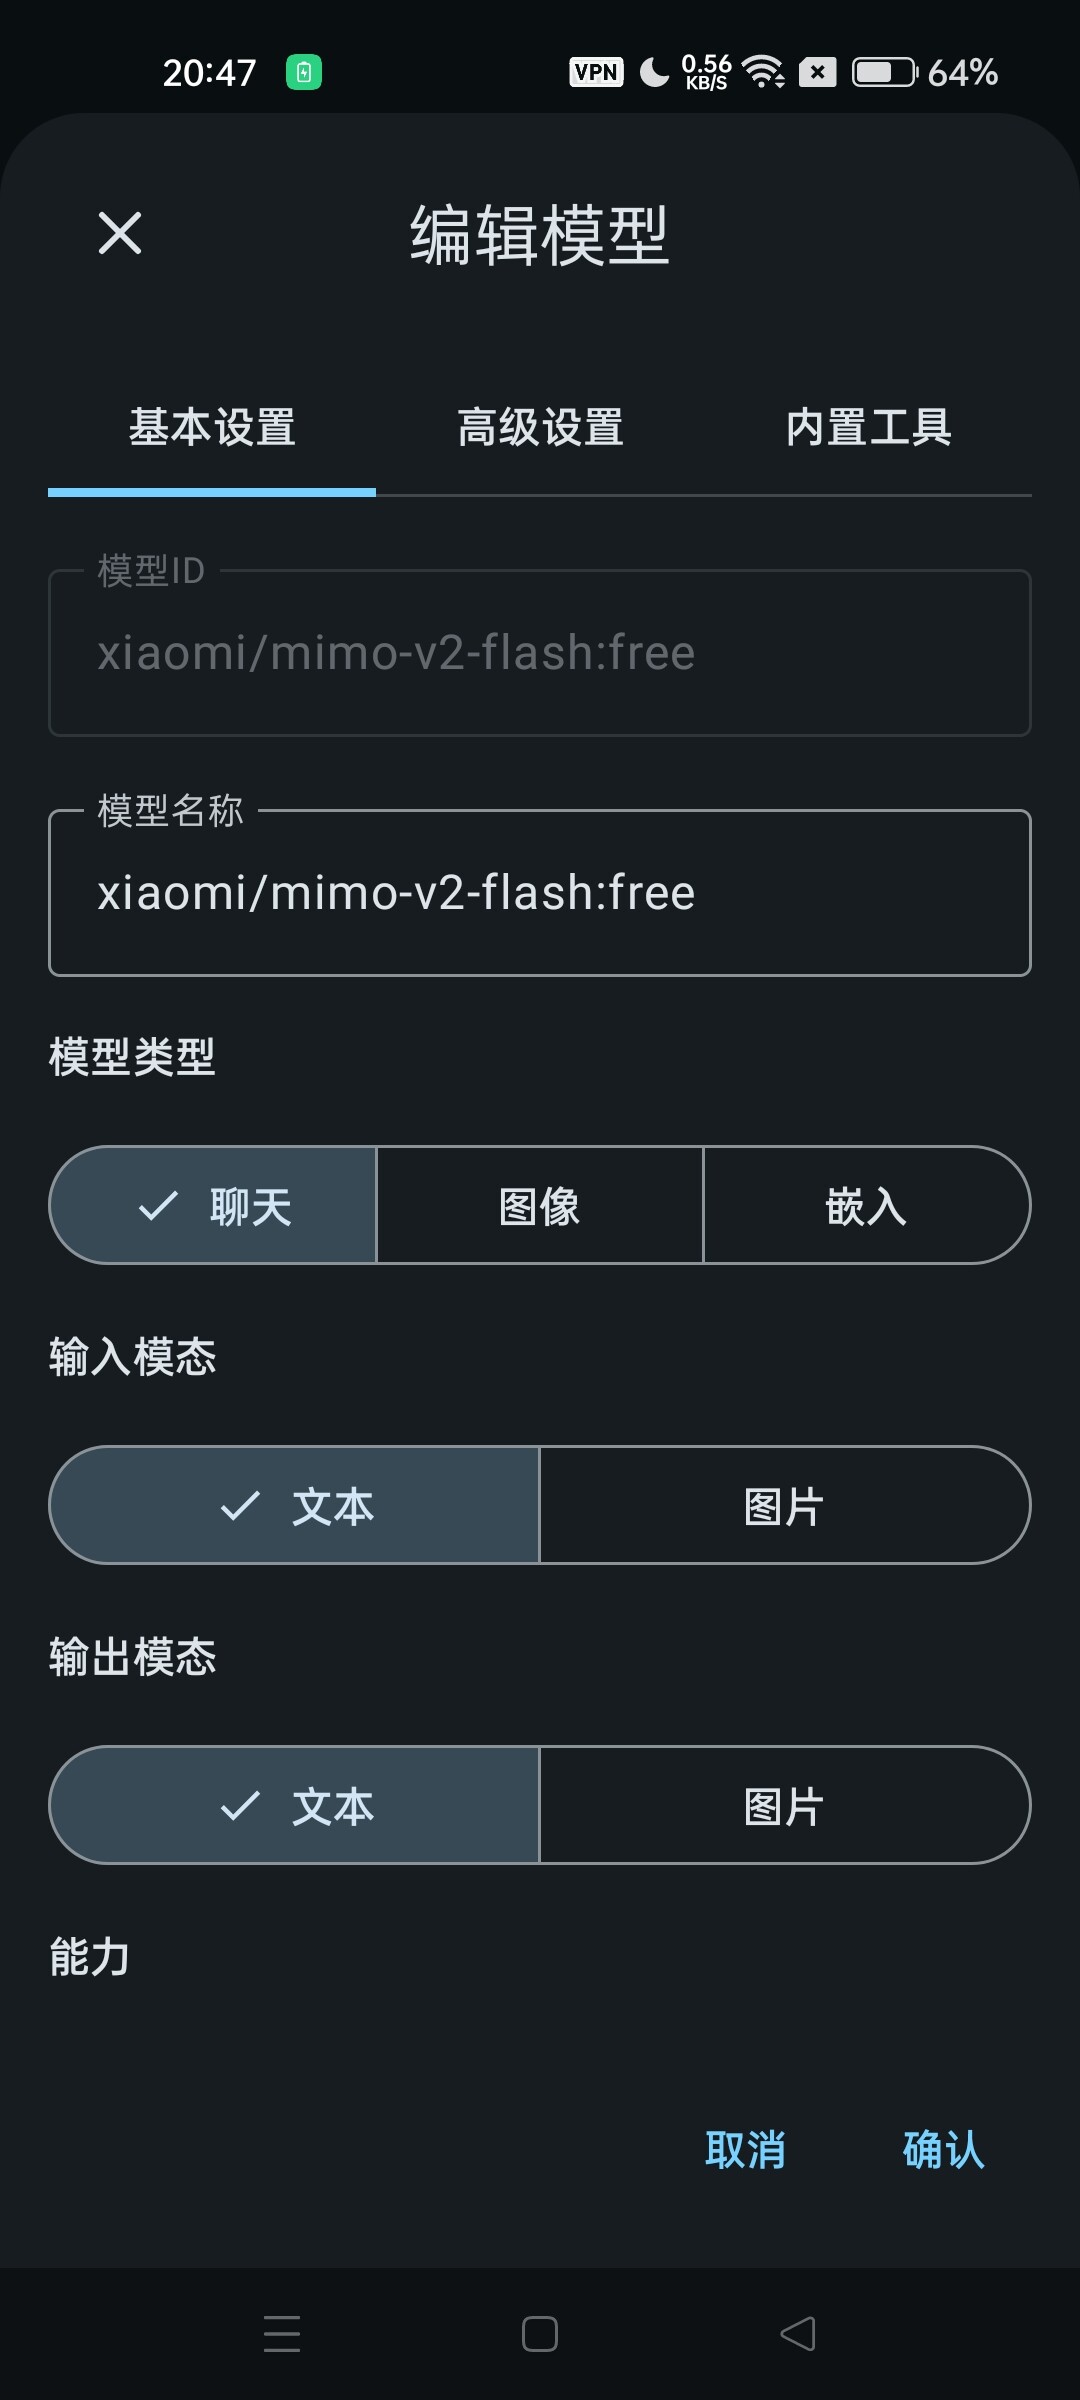The width and height of the screenshot is (1080, 2400).
Task: Switch to 高级设置 tab
Action: point(540,428)
